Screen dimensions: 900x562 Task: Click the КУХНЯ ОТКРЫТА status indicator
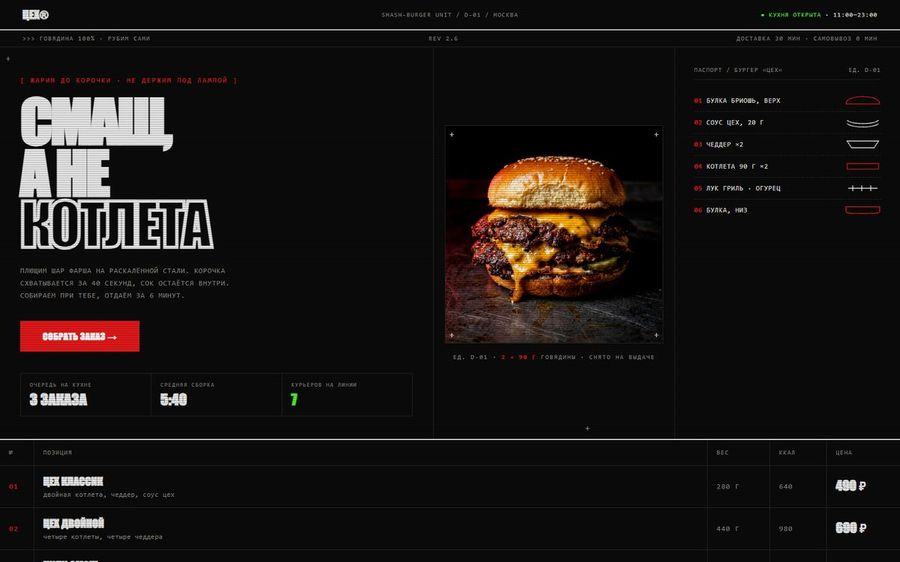pyautogui.click(x=790, y=15)
